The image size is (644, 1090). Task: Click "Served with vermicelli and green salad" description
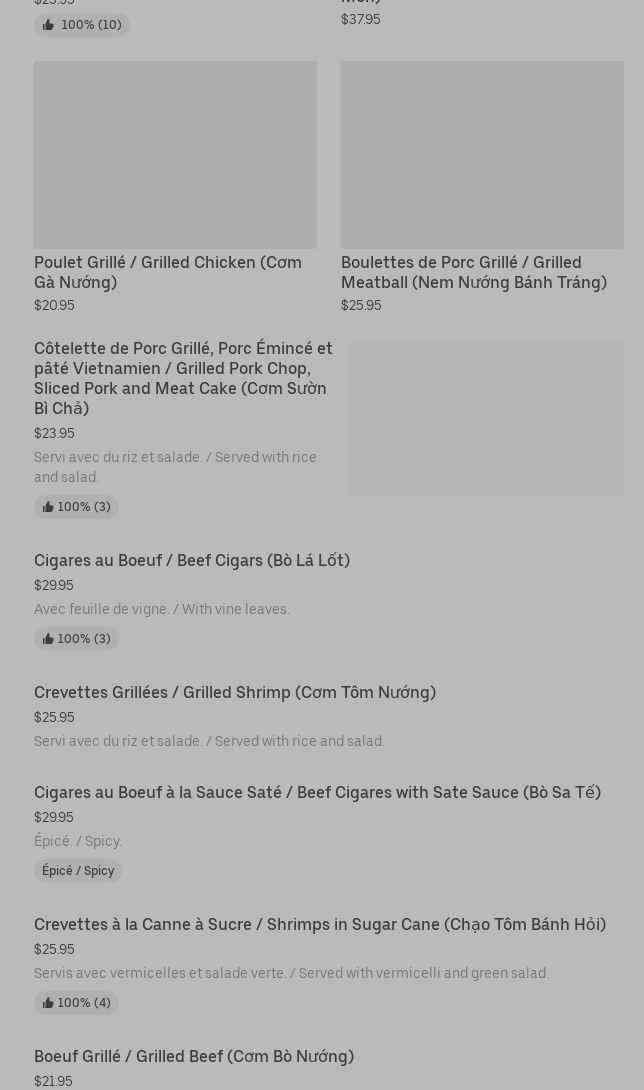click(x=291, y=973)
